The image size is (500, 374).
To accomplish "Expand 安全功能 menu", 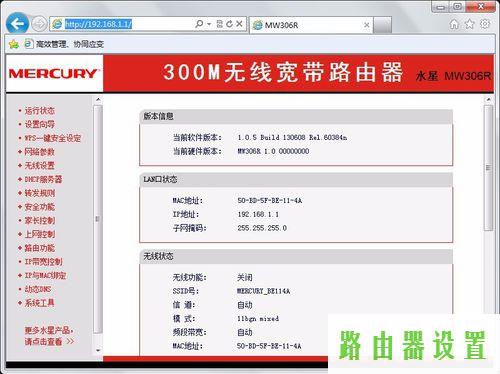I will coord(40,207).
